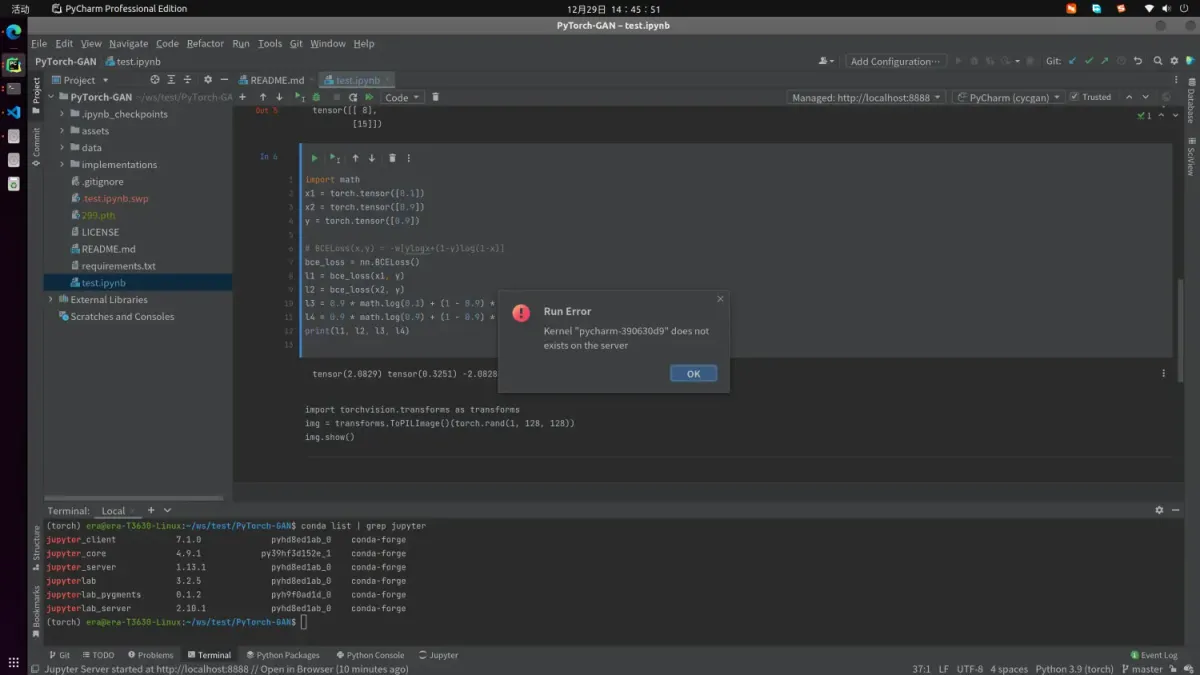
Task: Open the Refactor menu
Action: pyautogui.click(x=203, y=43)
